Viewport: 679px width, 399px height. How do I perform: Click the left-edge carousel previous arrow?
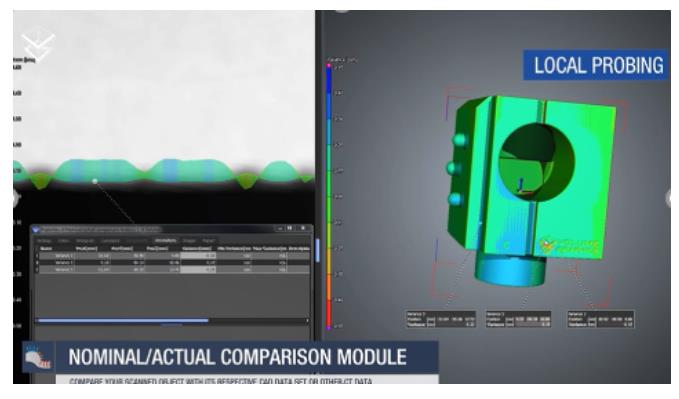(16, 197)
